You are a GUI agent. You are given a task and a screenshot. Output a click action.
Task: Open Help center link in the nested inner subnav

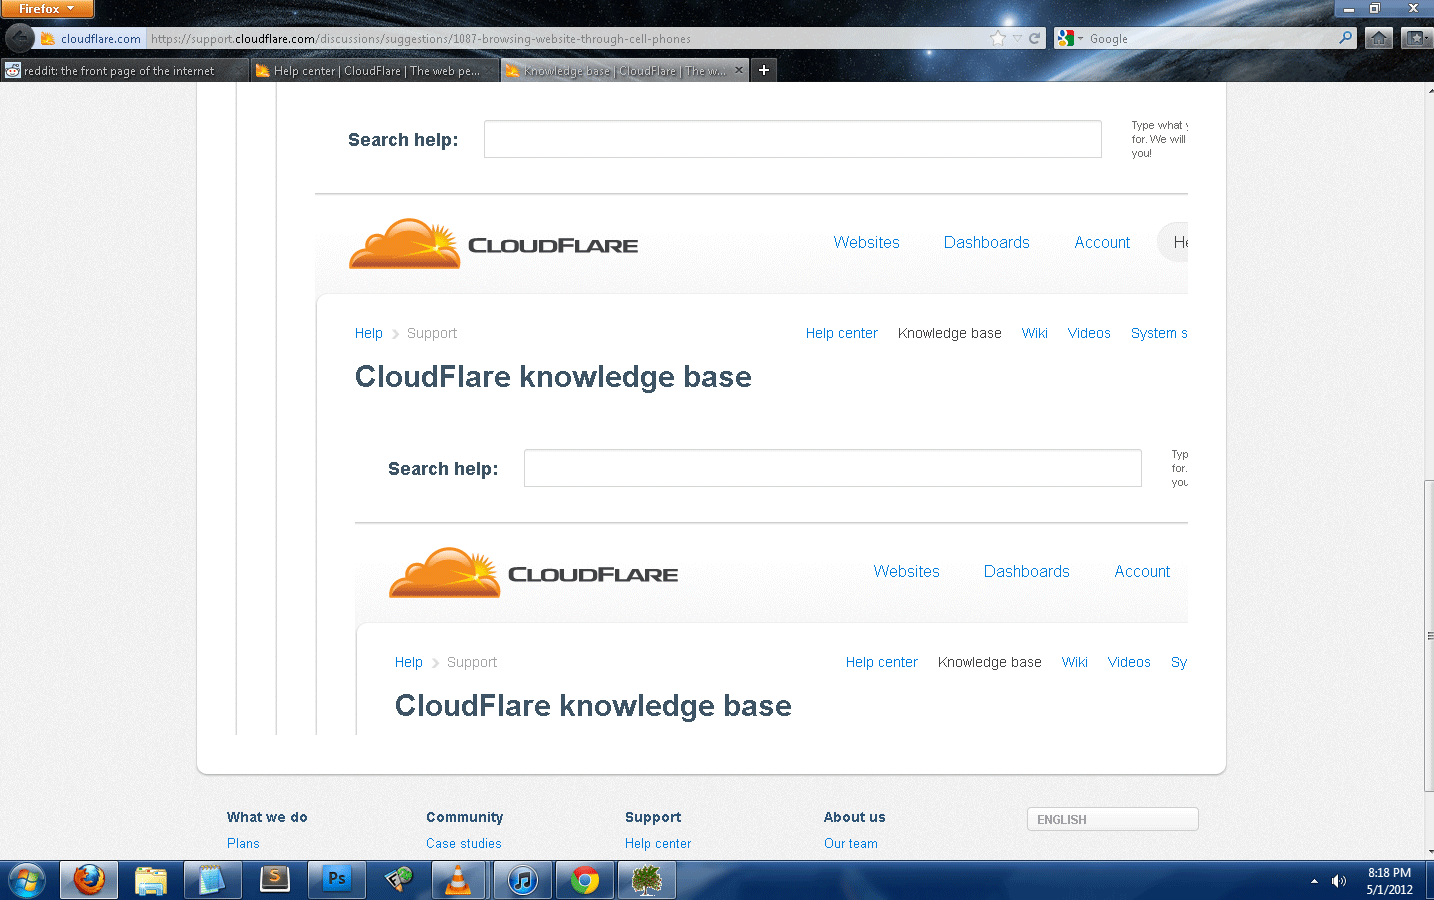point(882,662)
